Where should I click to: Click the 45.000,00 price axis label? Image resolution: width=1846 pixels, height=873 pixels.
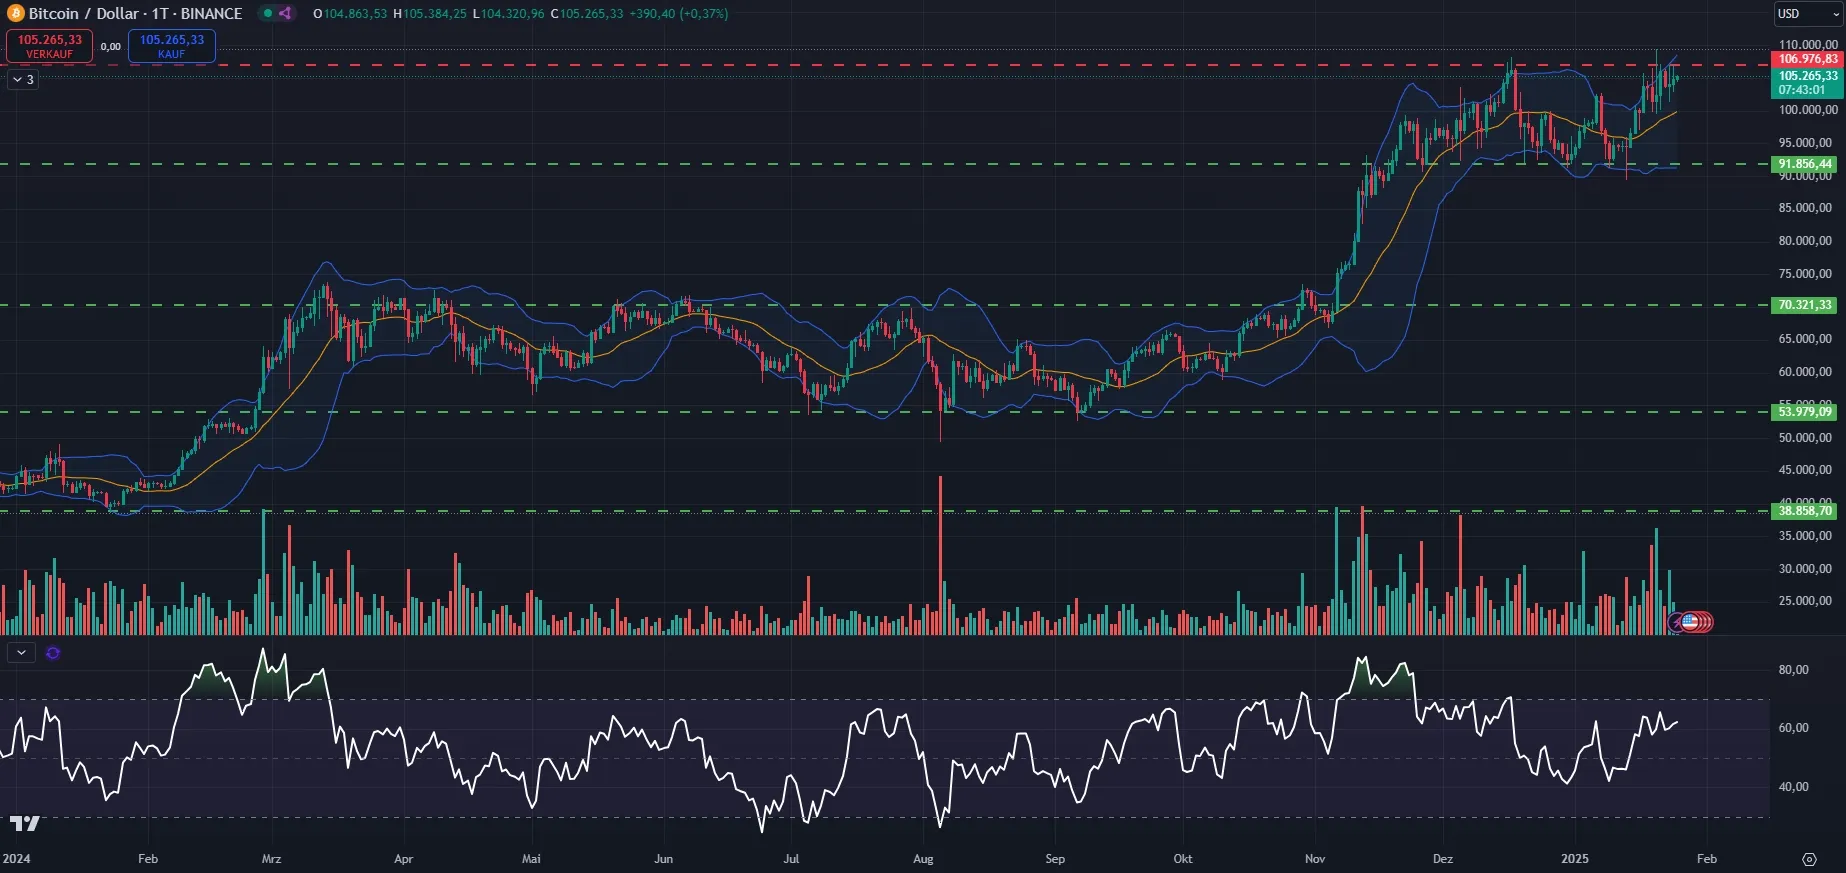pyautogui.click(x=1805, y=469)
